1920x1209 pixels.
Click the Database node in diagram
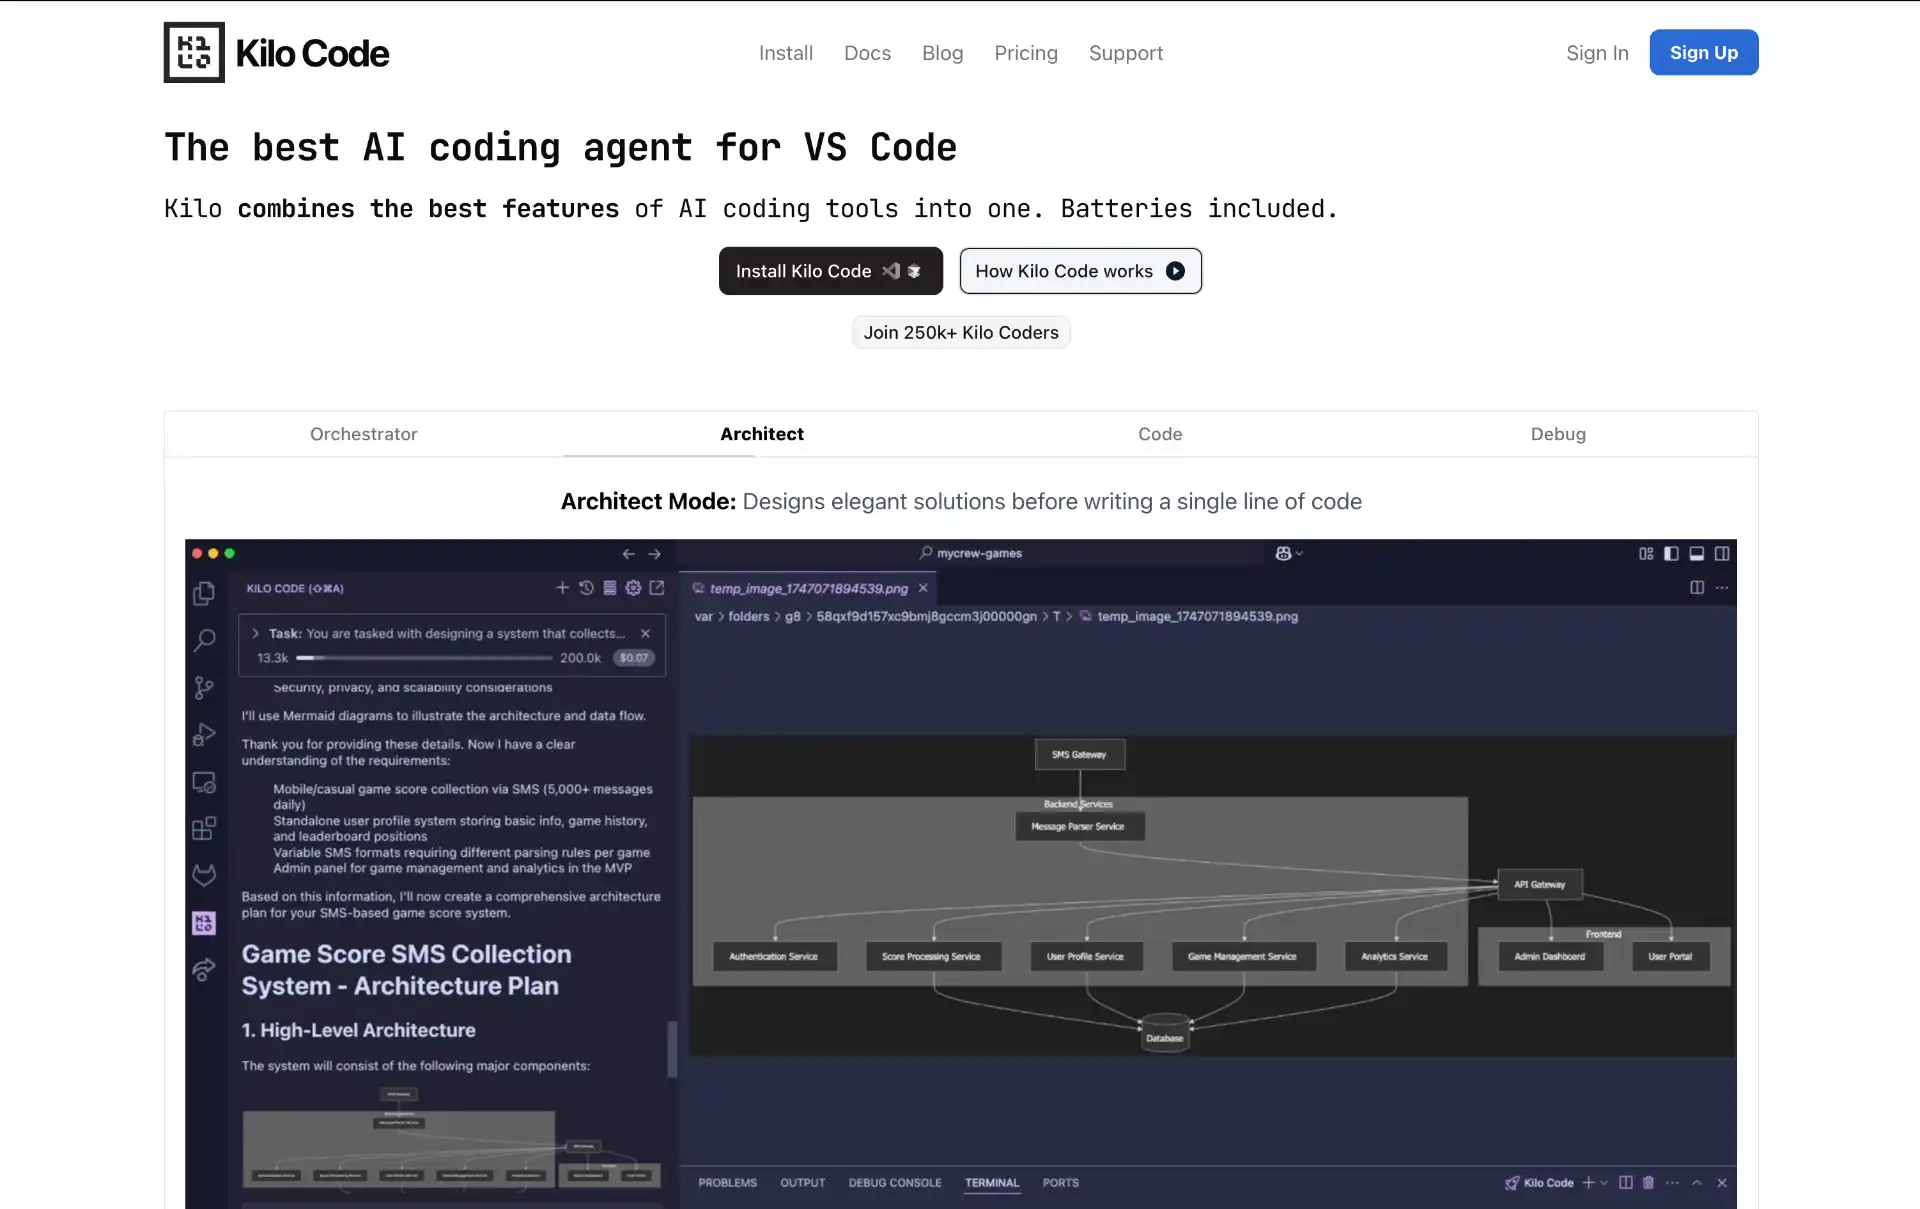[1165, 1034]
